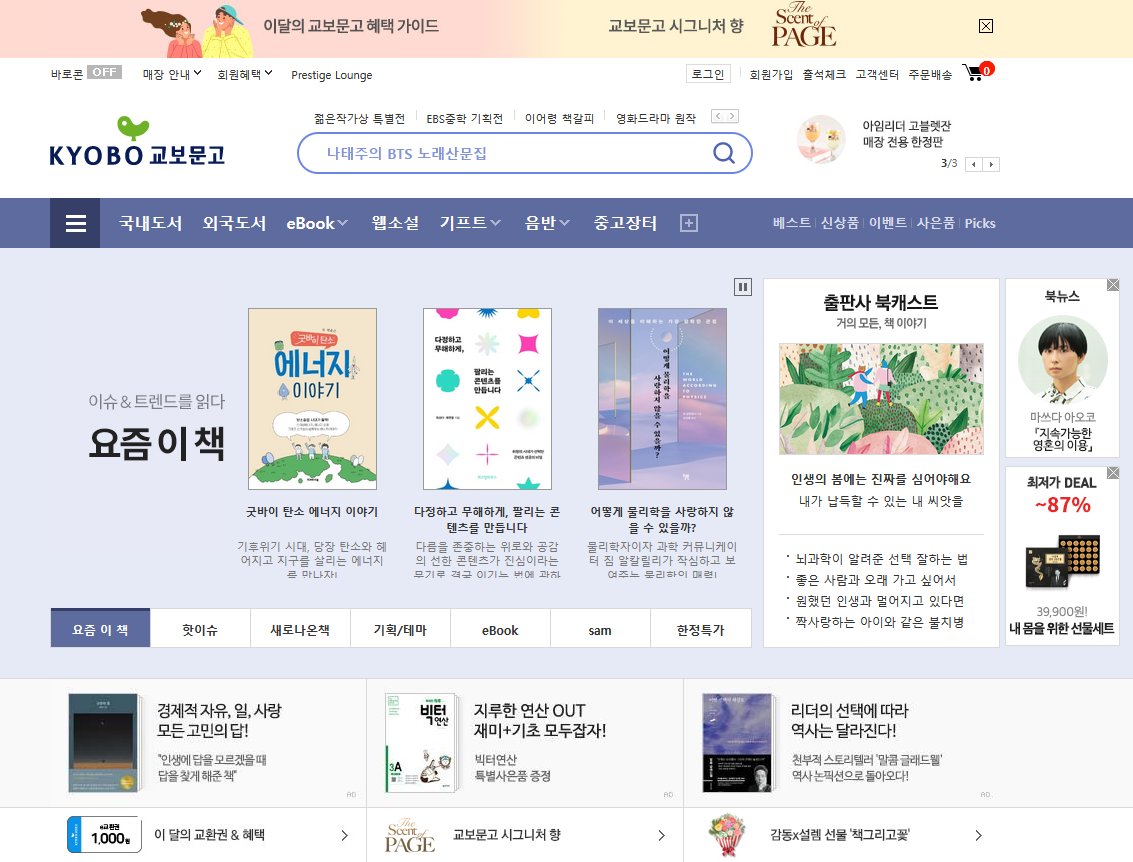1133x862 pixels.
Task: Toggle the 바로콘 OFF switch
Action: coord(104,72)
